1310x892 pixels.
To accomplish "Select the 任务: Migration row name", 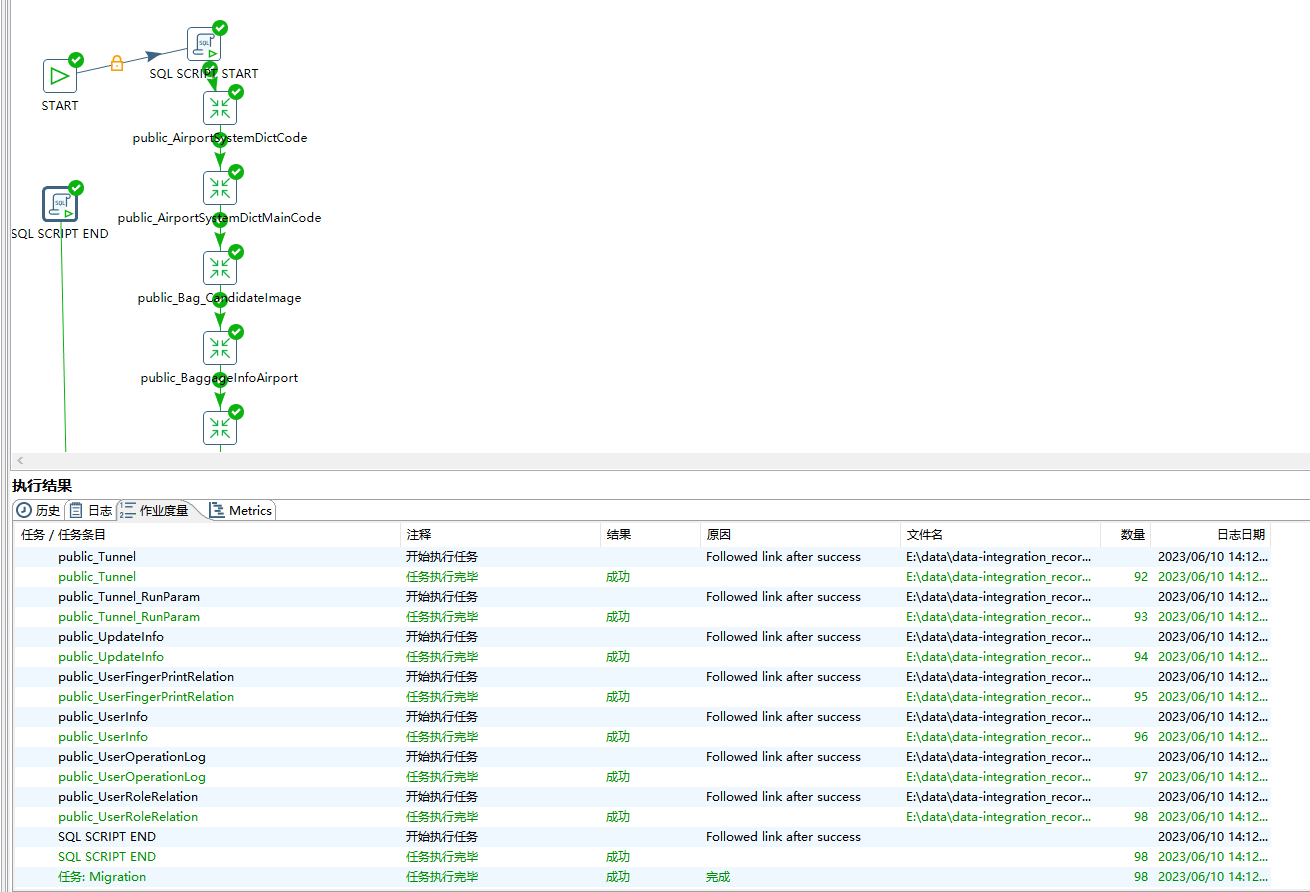I will coord(102,877).
